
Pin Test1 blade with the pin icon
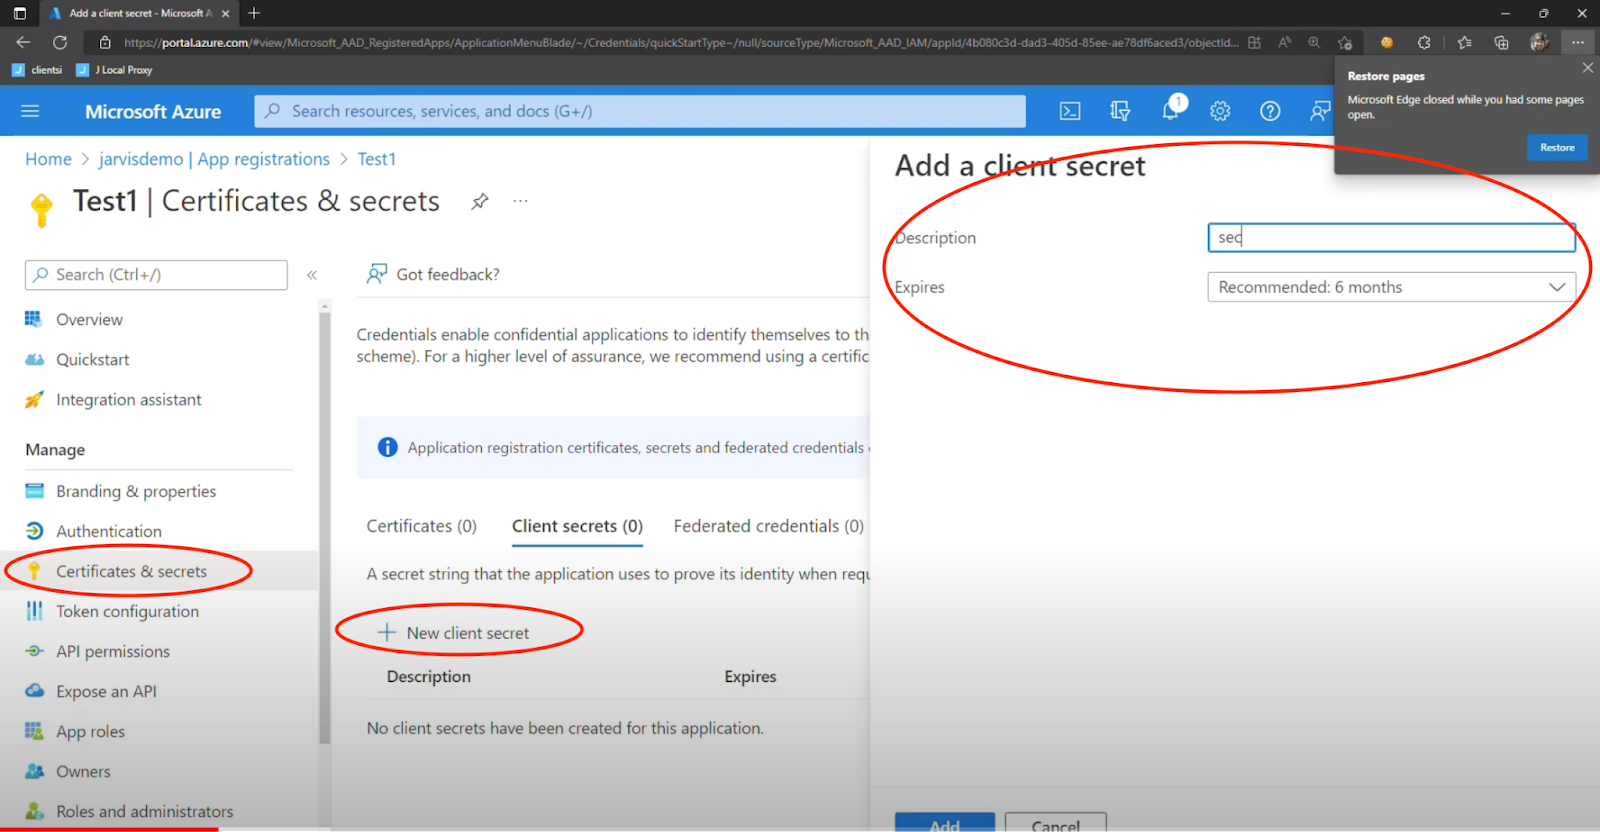tap(480, 201)
